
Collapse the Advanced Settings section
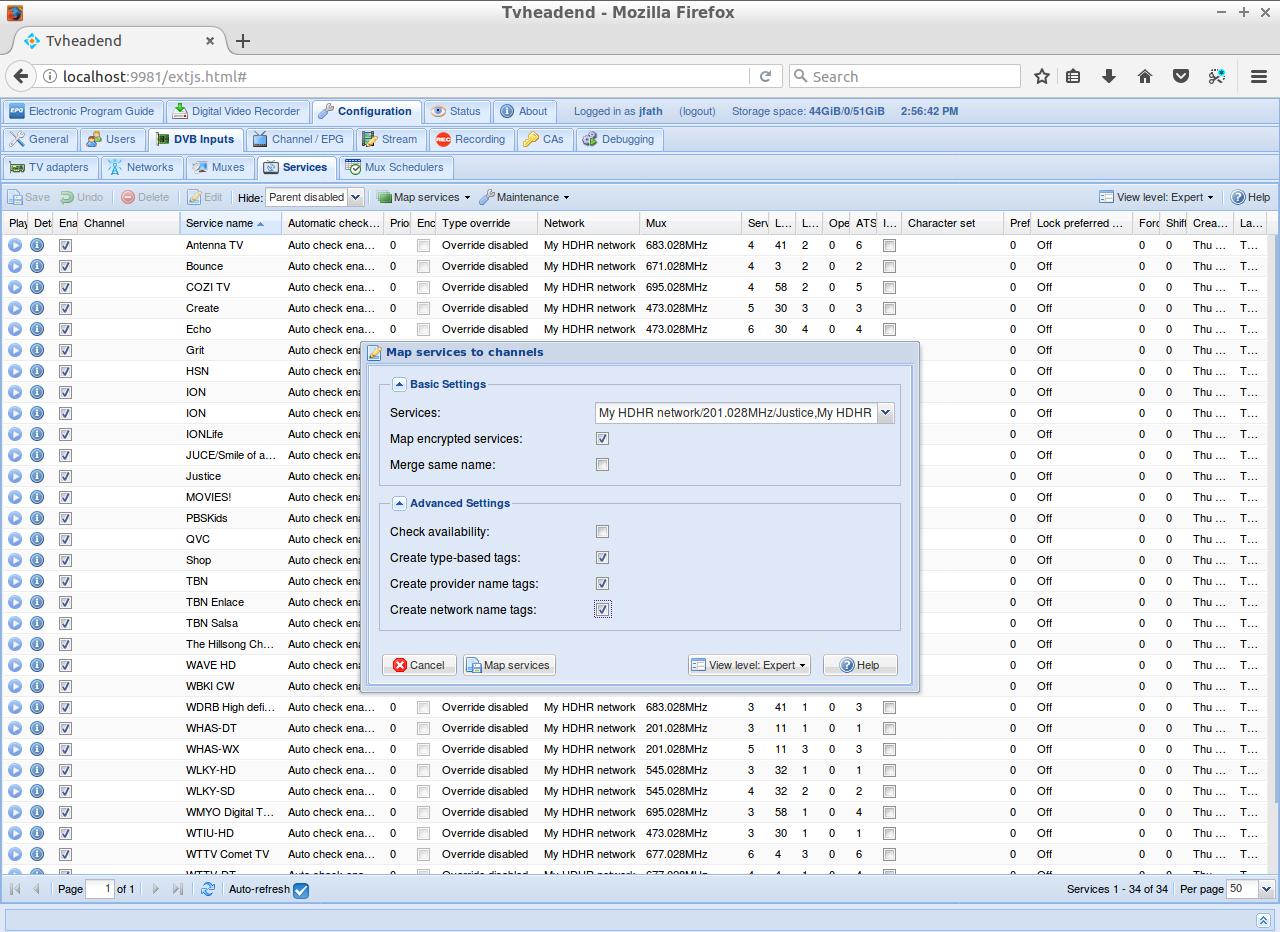click(x=400, y=503)
